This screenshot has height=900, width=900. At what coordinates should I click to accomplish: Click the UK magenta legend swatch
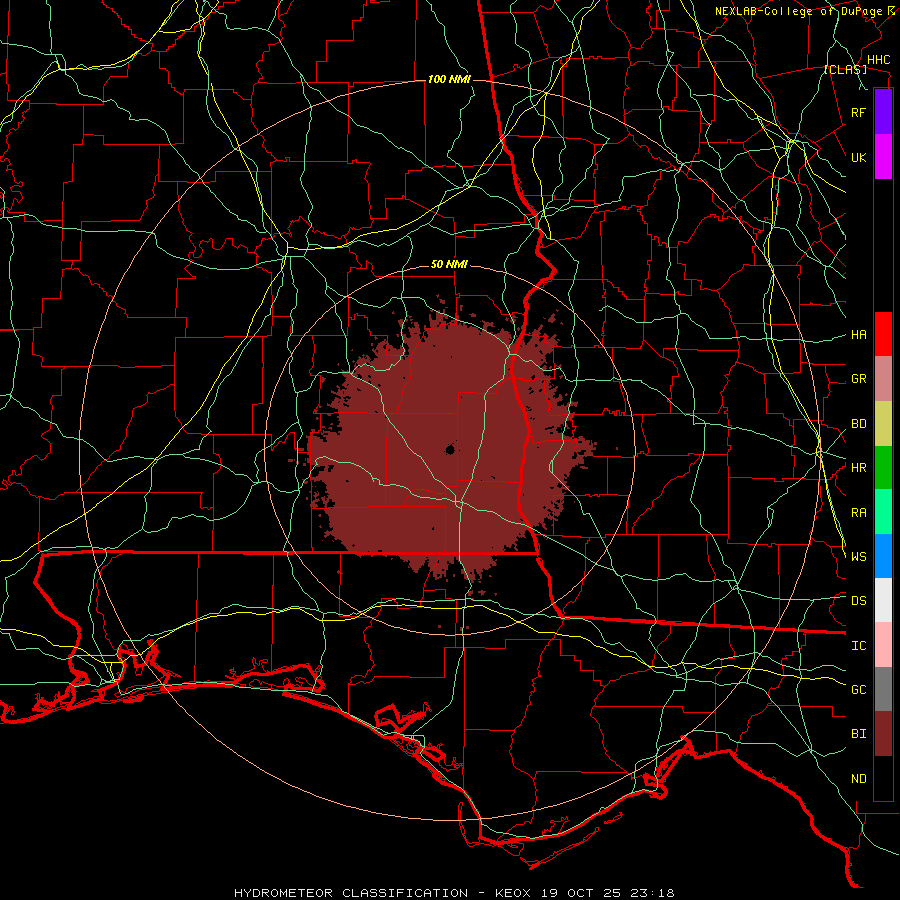click(883, 157)
